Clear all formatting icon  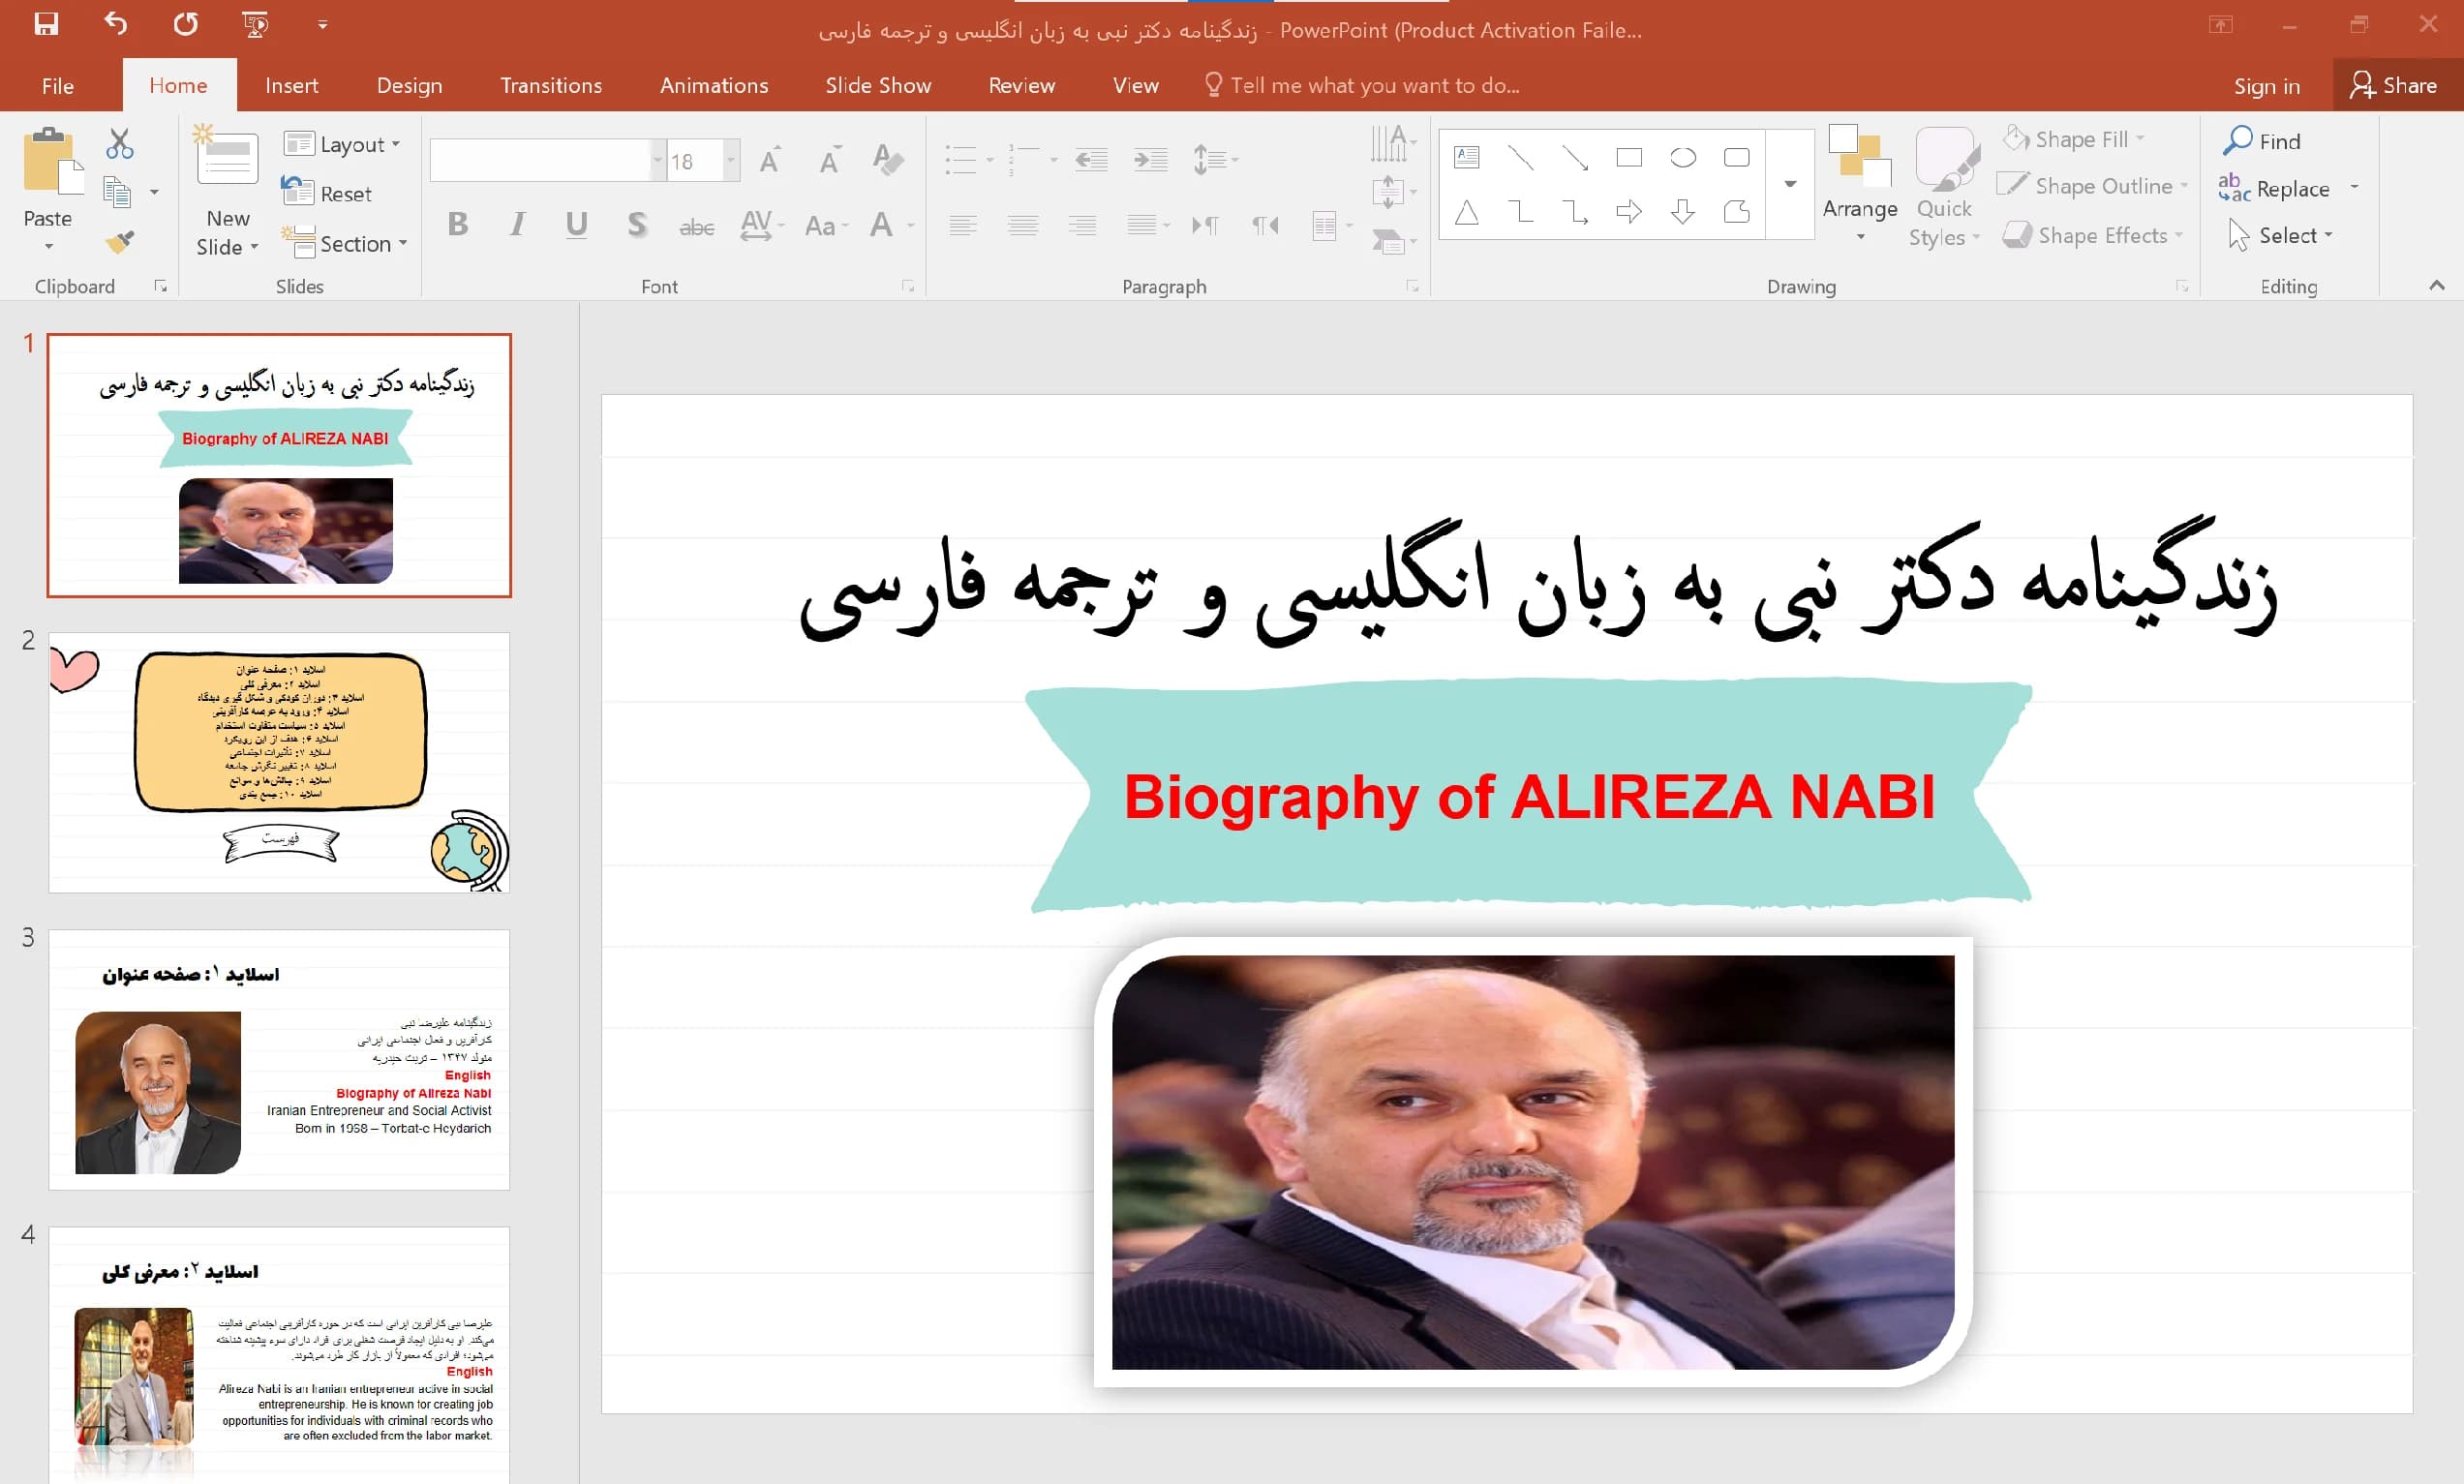click(888, 160)
